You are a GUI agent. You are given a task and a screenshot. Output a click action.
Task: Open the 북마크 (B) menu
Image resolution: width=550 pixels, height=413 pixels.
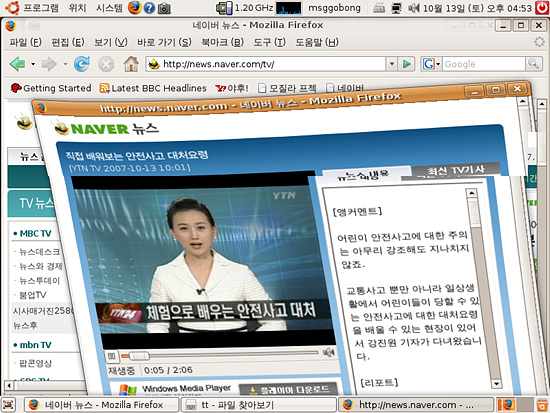[222, 42]
